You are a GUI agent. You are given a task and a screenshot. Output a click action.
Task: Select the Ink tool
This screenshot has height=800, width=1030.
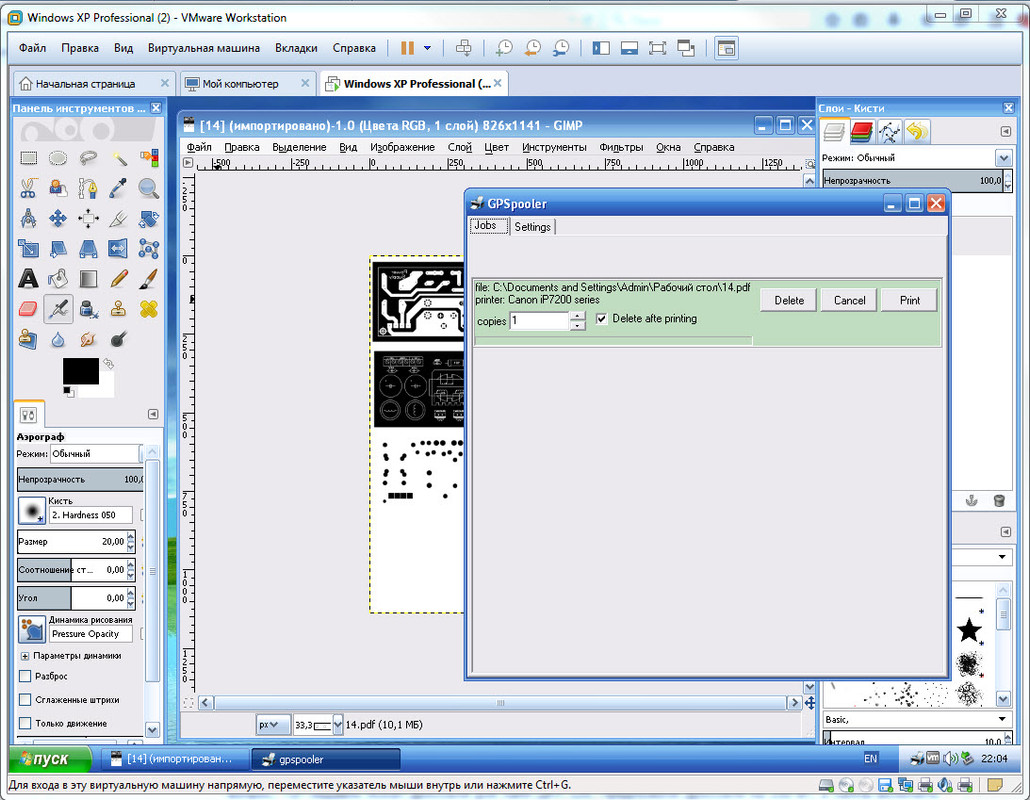88,309
